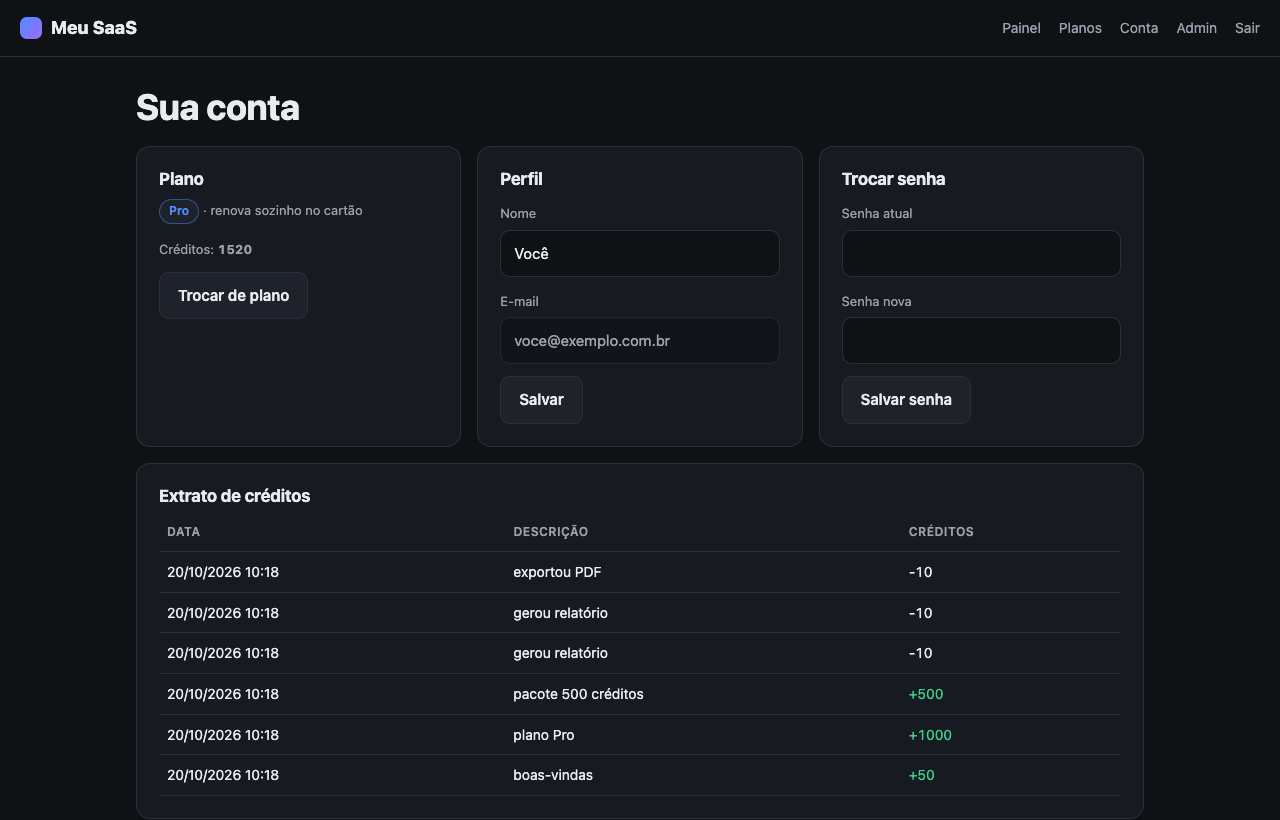The image size is (1280, 820).
Task: Click the 'Extrato de créditos' heading
Action: tap(235, 496)
